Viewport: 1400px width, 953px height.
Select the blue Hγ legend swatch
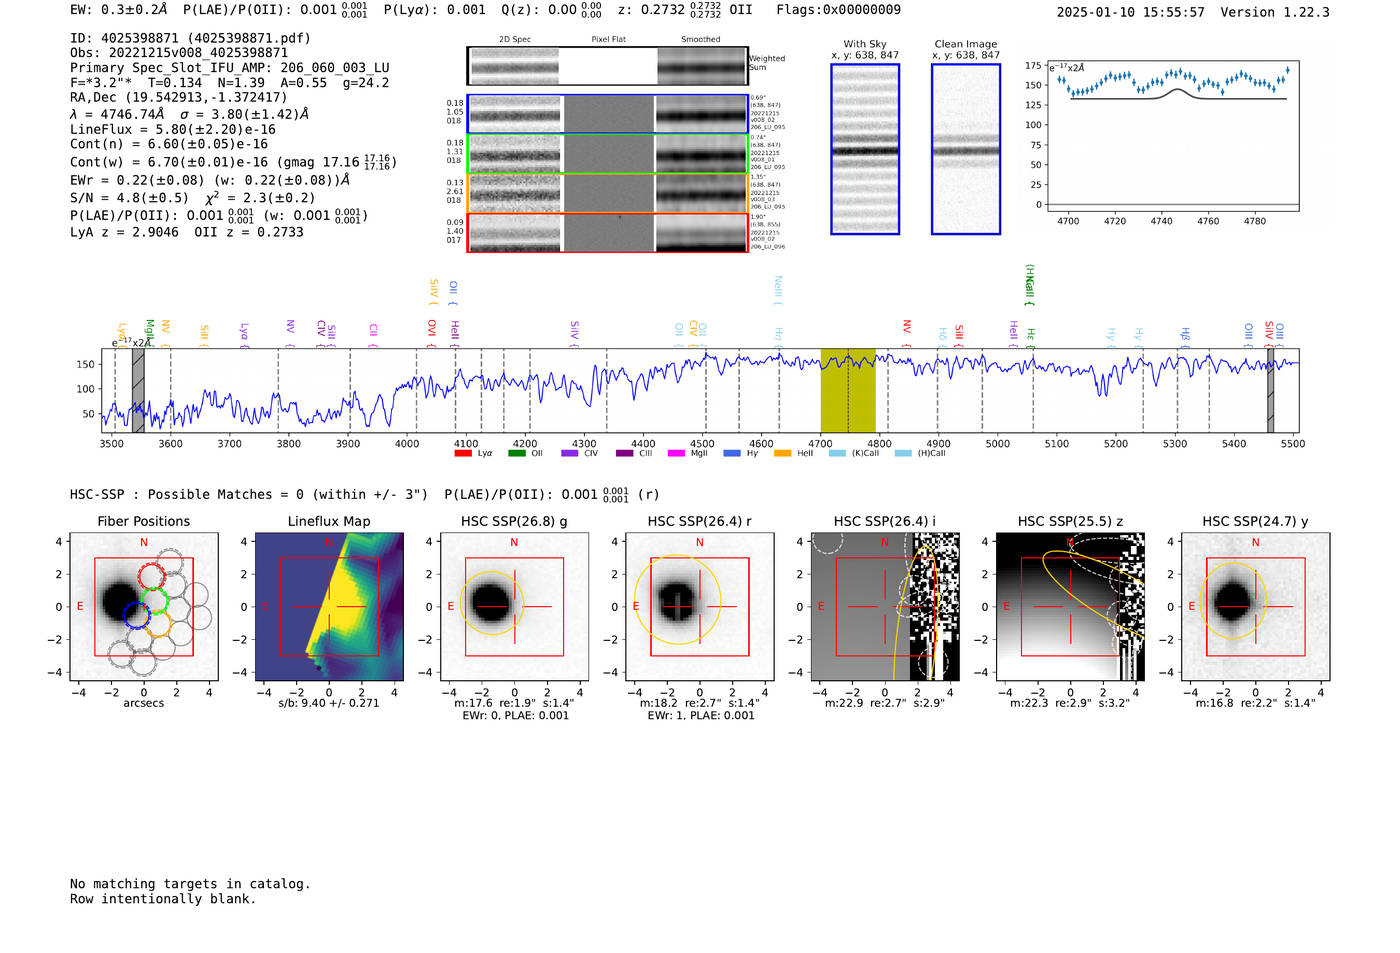(732, 454)
